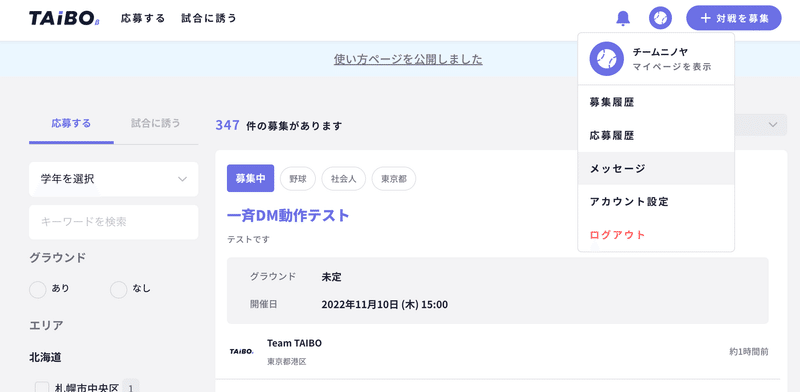Click the 対戦を募集 plus button
This screenshot has height=392, width=800.
tap(734, 18)
